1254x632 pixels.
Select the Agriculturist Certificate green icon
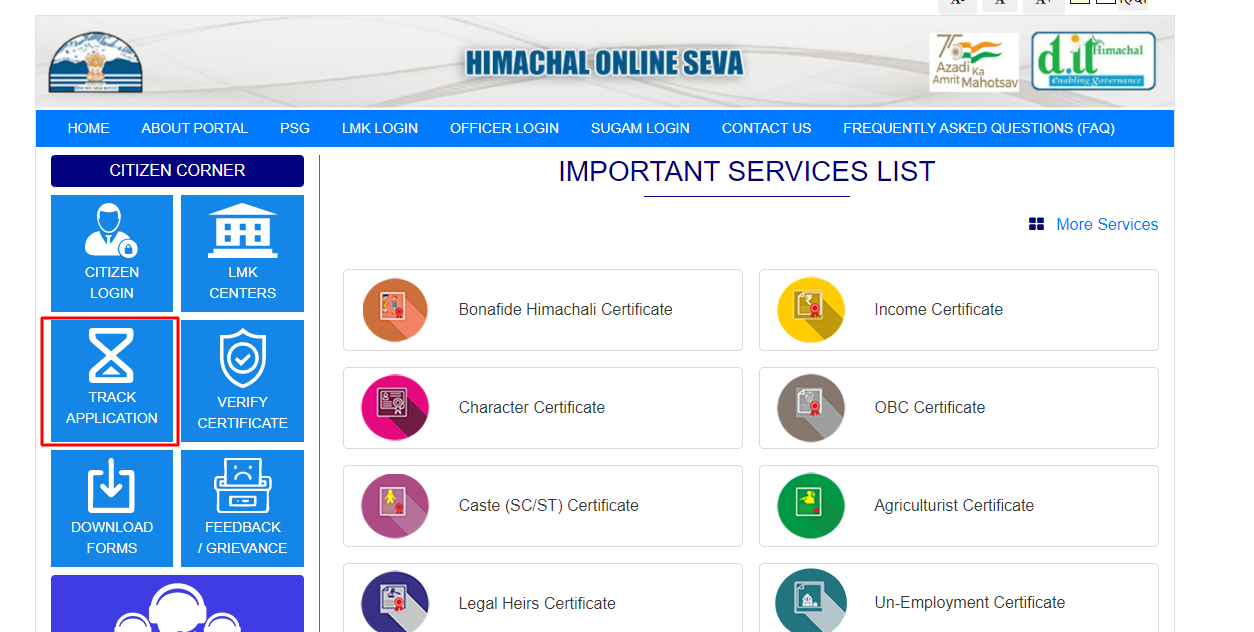(810, 506)
